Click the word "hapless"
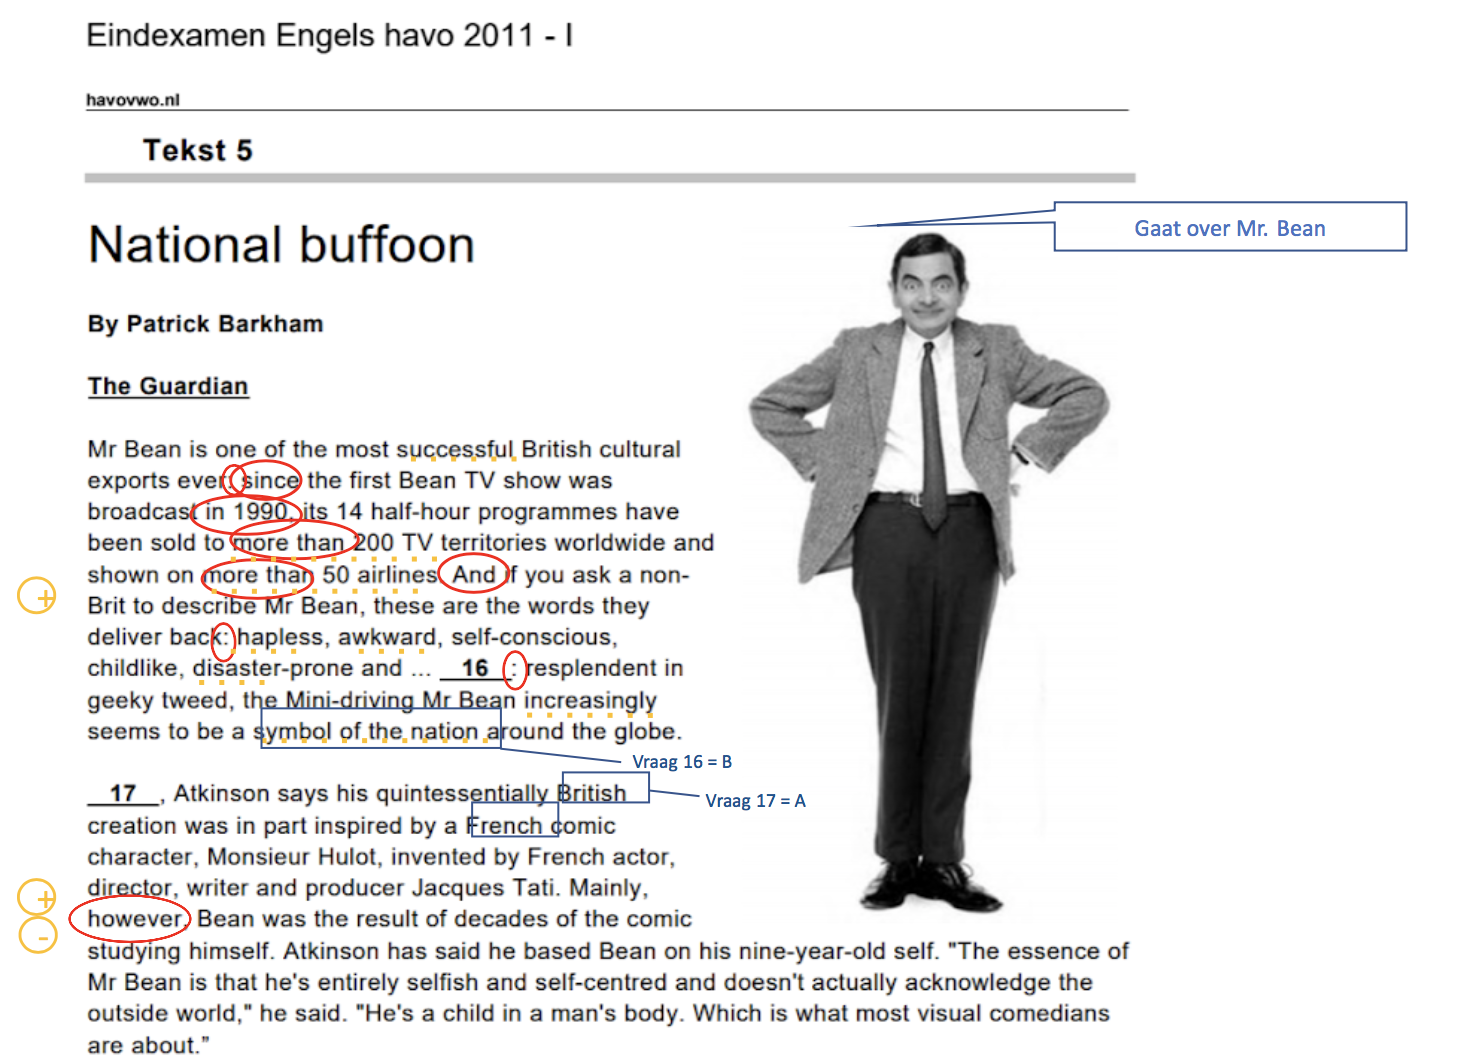 (x=281, y=637)
